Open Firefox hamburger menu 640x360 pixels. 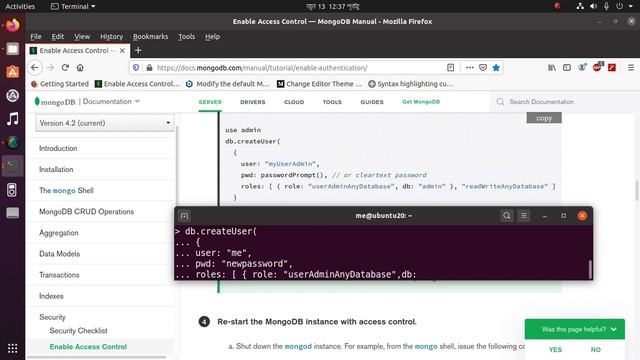[631, 68]
